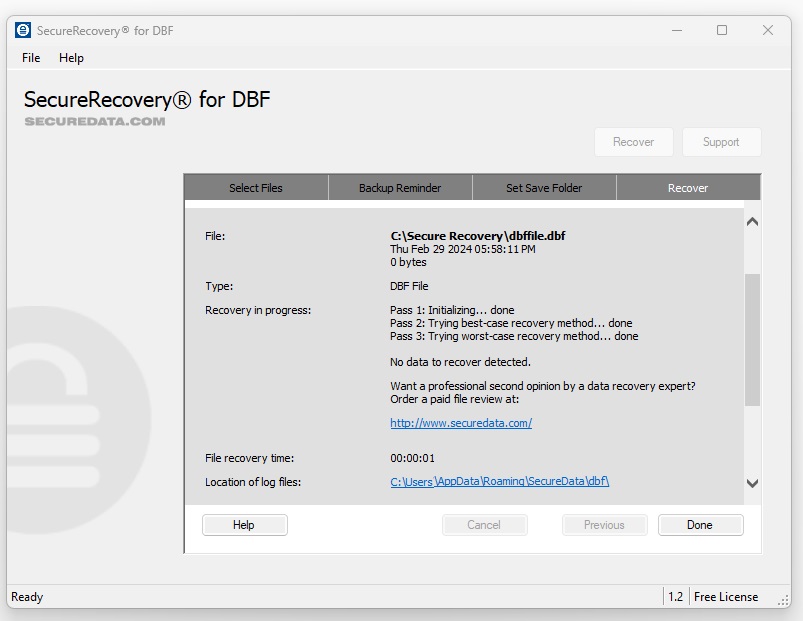Select the Set Save Folder tab
Screen dimensions: 803x621
click(x=544, y=188)
